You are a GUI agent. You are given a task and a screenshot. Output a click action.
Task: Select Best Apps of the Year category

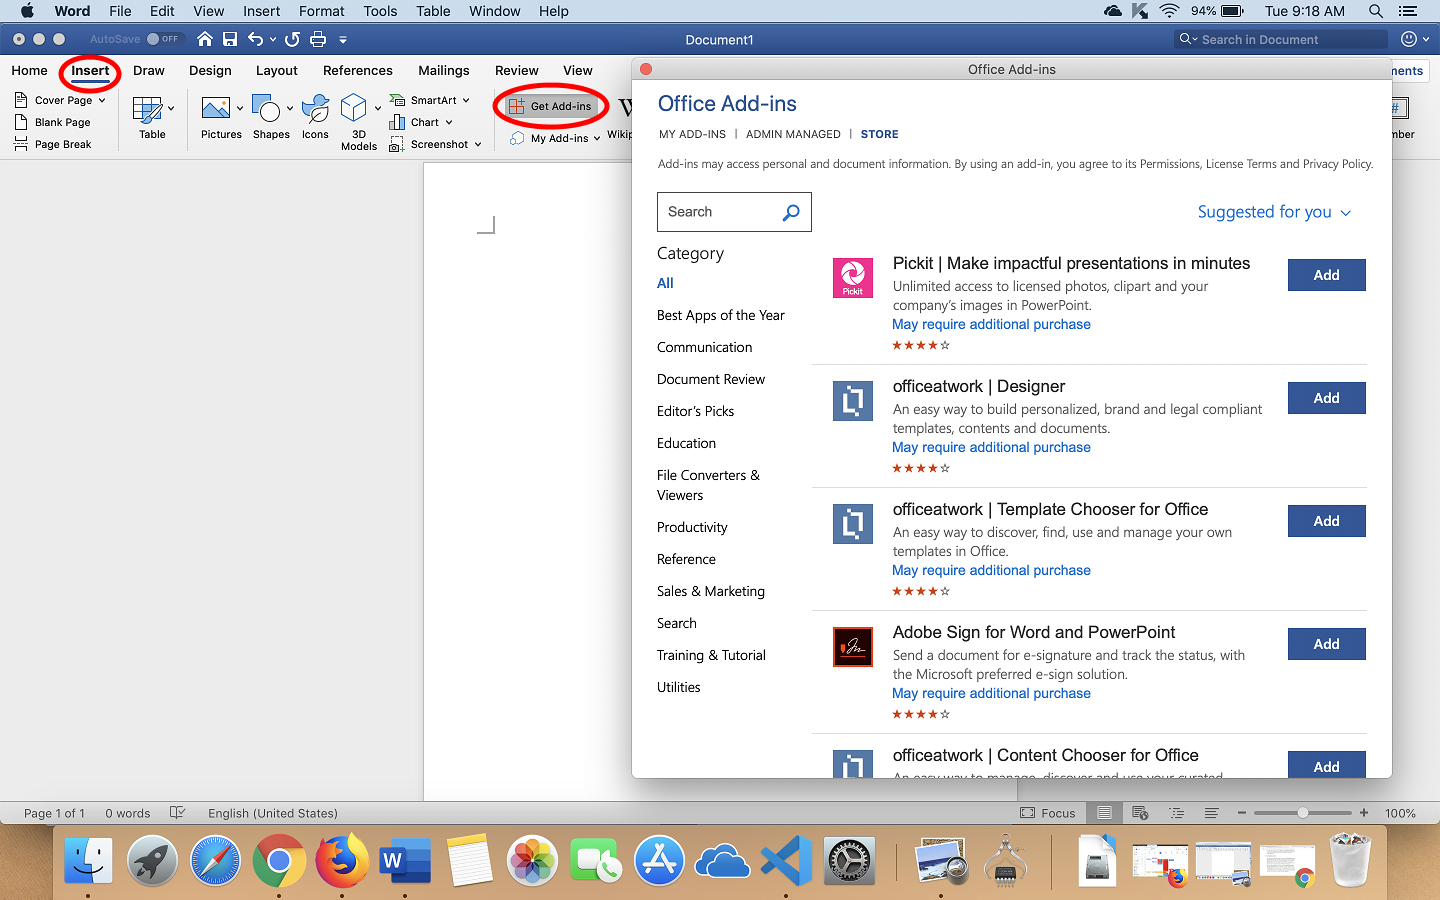point(721,315)
